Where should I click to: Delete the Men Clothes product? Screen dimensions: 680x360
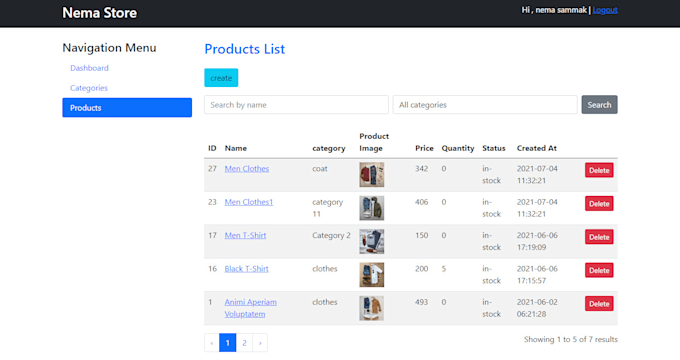click(599, 170)
